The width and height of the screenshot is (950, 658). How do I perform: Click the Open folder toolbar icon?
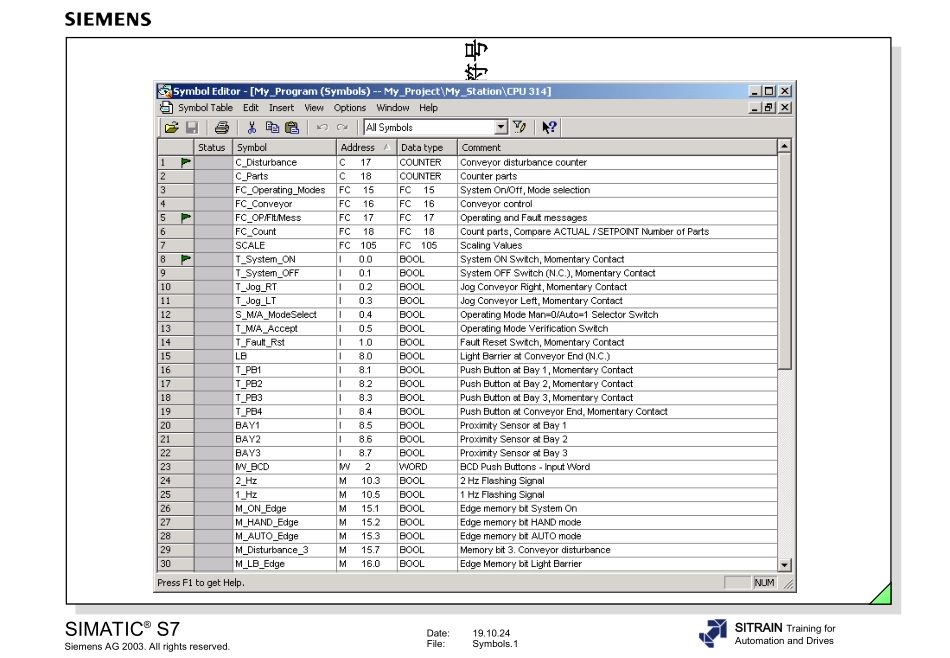coord(171,127)
